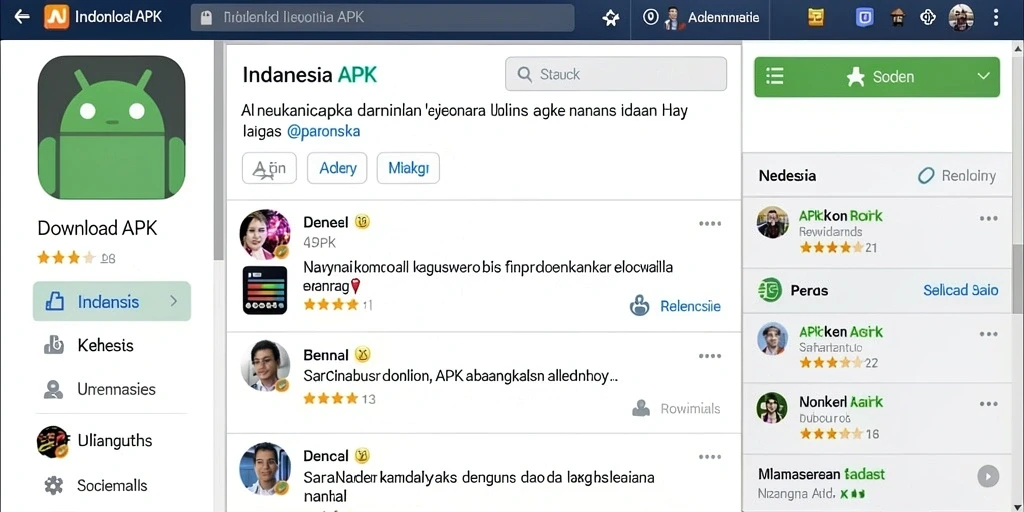
Task: Click the Nonkerl Aairk title text
Action: [840, 402]
